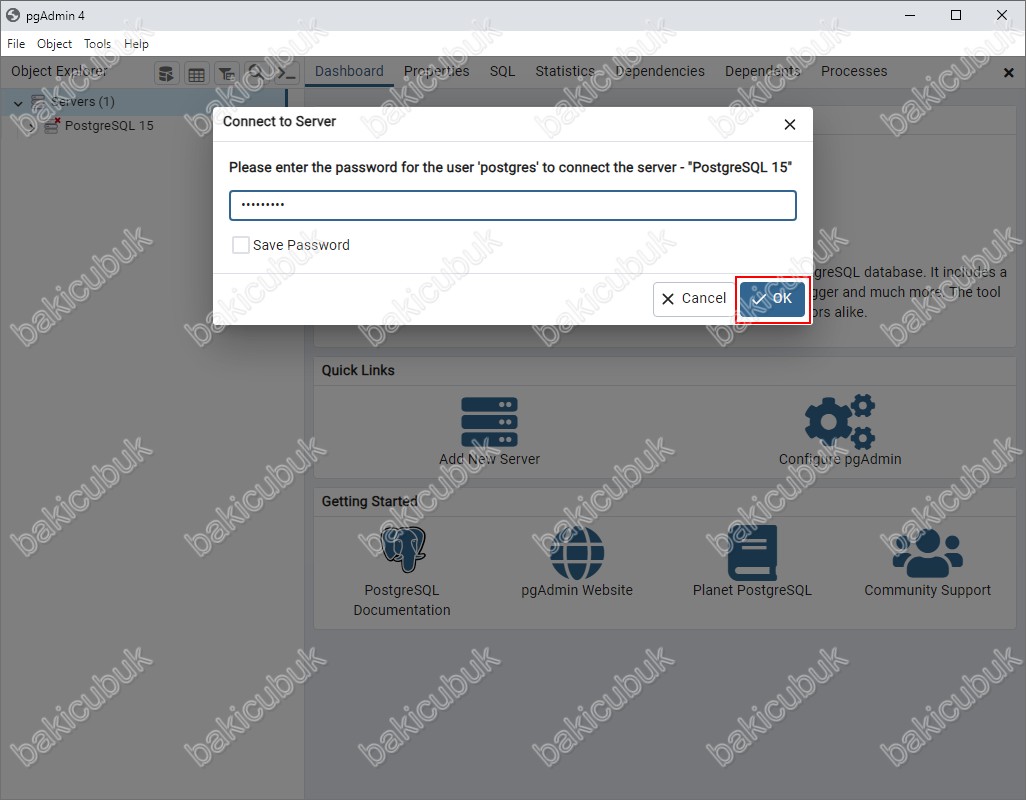This screenshot has width=1026, height=800.
Task: Click the Servers group icon in tree
Action: click(x=38, y=102)
